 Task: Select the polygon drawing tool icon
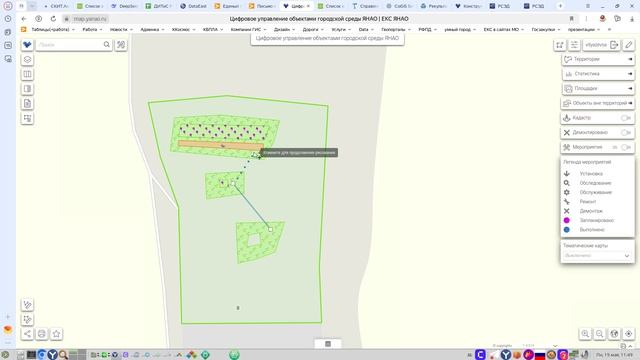[x=27, y=319]
